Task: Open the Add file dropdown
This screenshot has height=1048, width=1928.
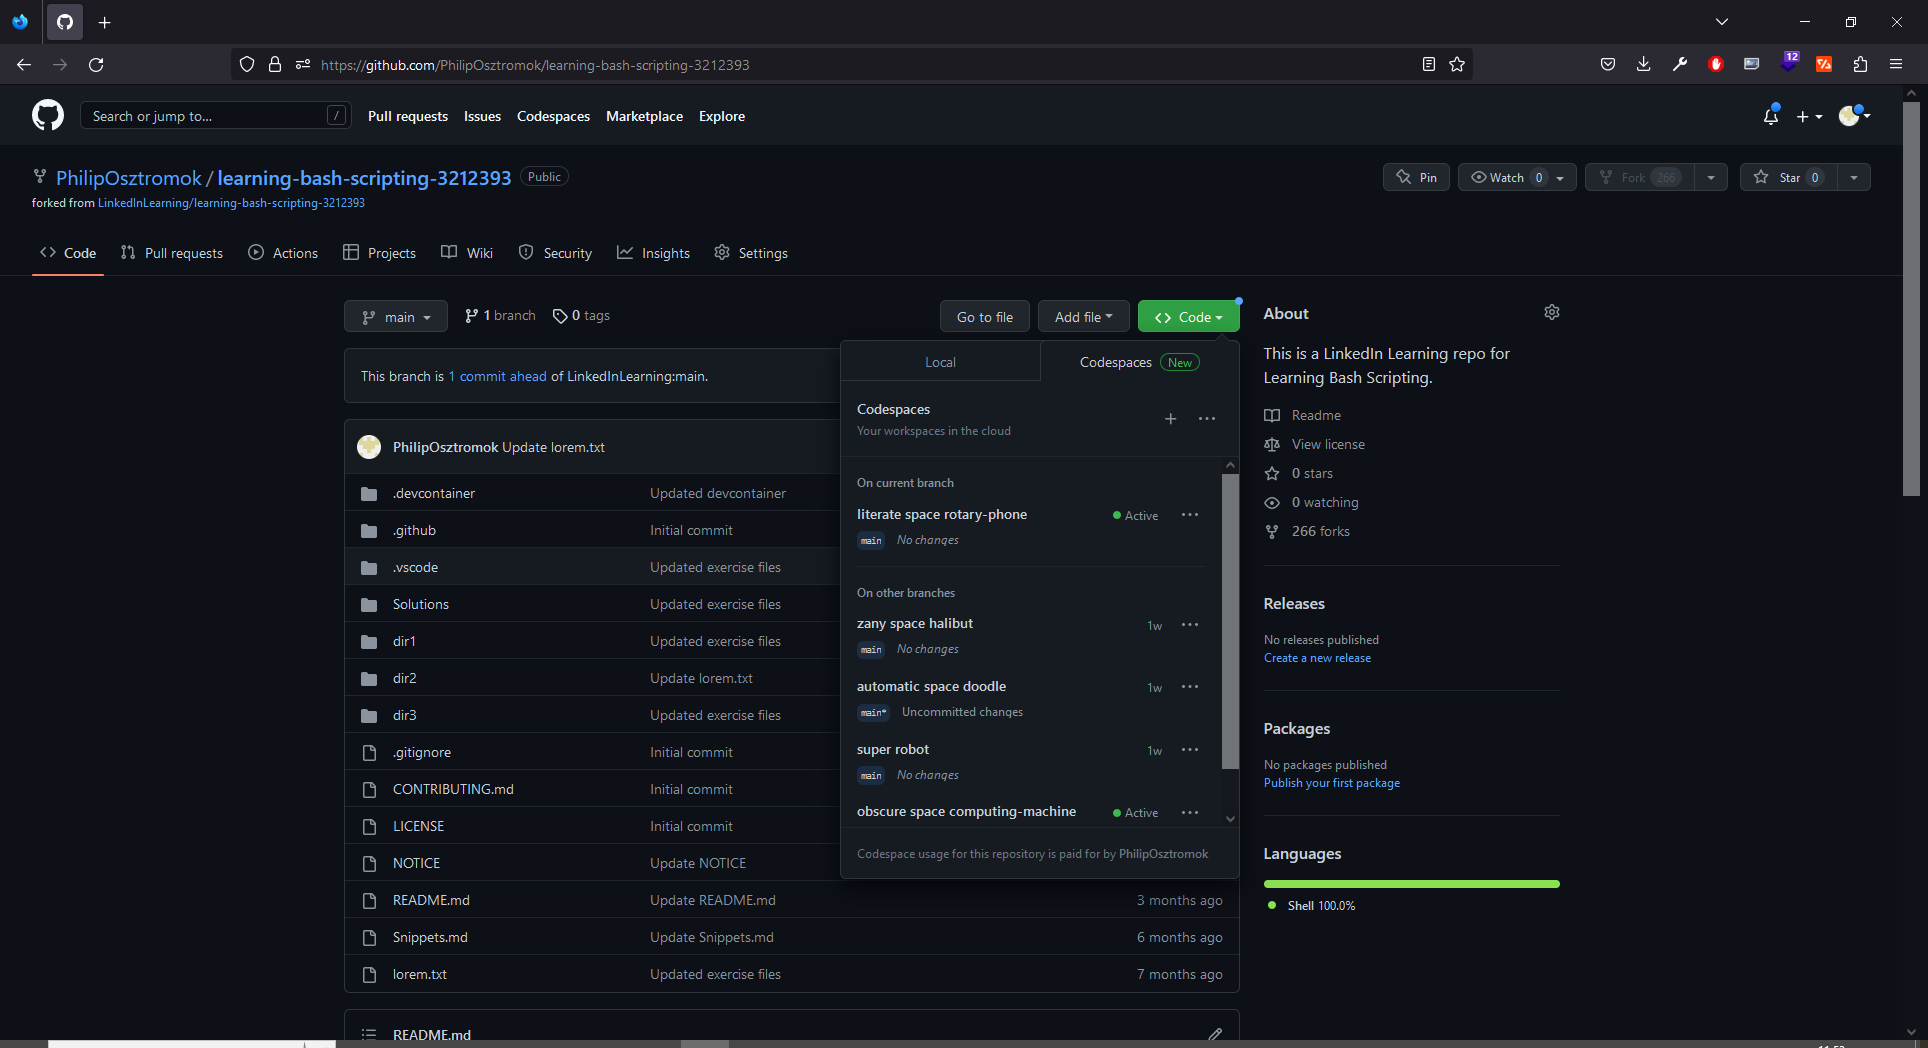Action: click(1083, 317)
